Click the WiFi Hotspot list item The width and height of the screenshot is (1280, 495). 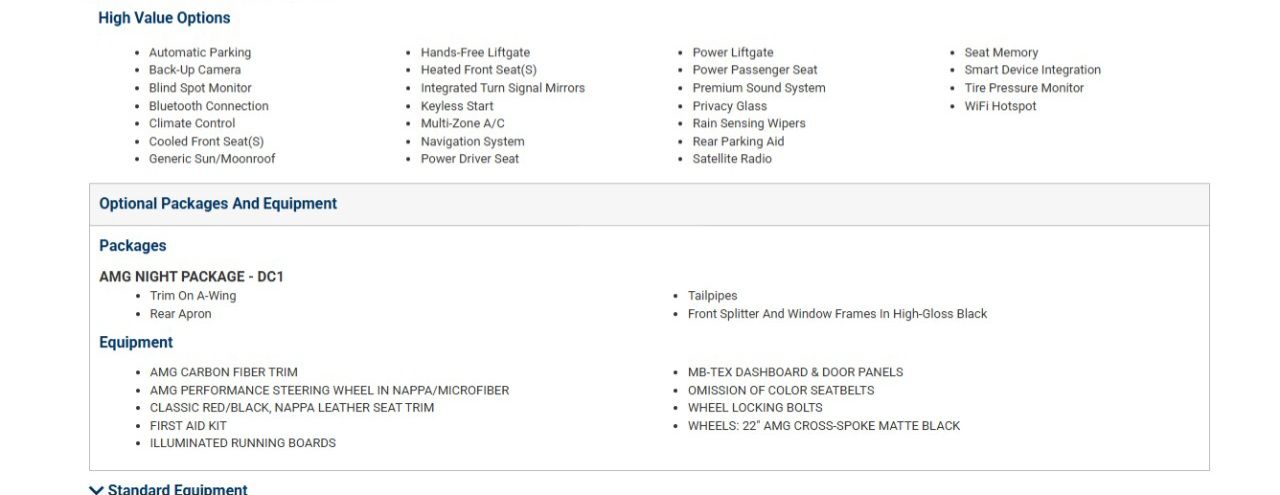point(1000,106)
